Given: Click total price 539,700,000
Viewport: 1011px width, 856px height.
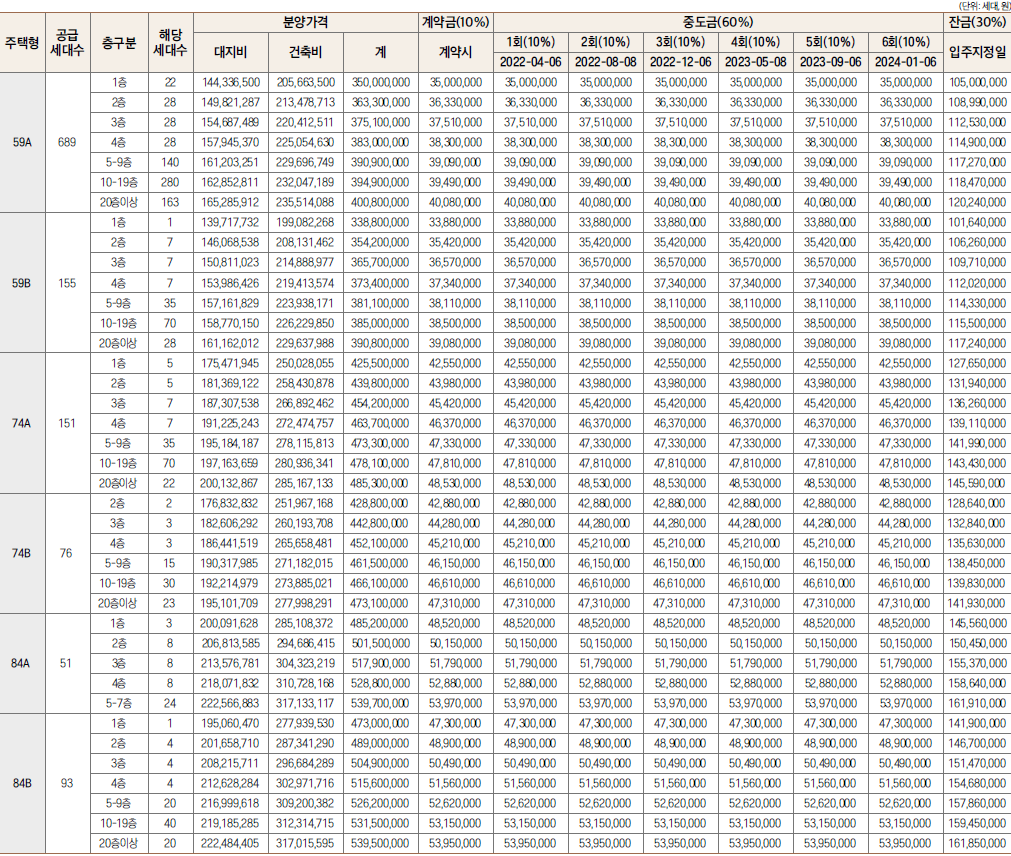Looking at the screenshot, I should pyautogui.click(x=380, y=703).
